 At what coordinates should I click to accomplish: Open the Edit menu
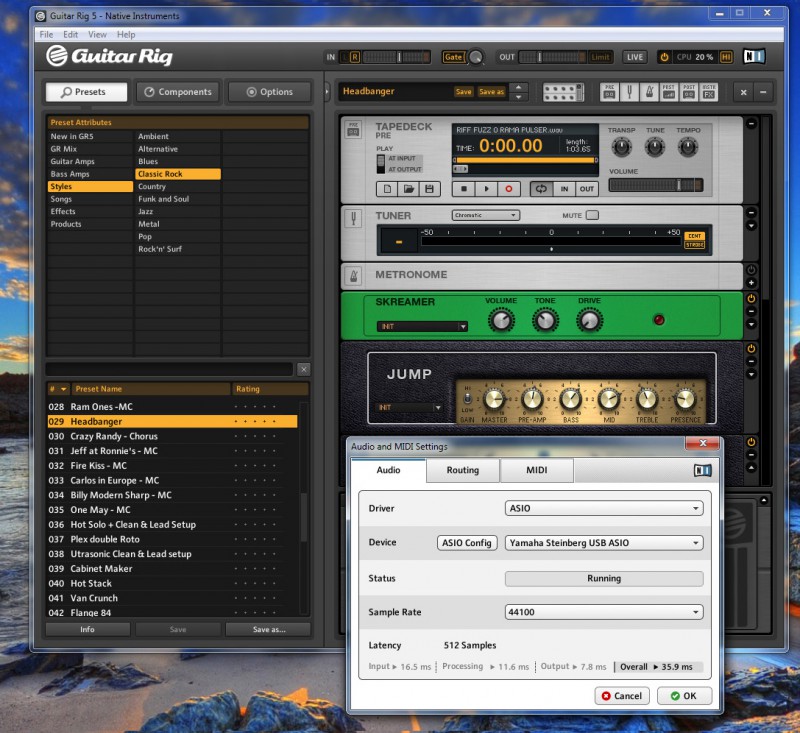point(70,35)
